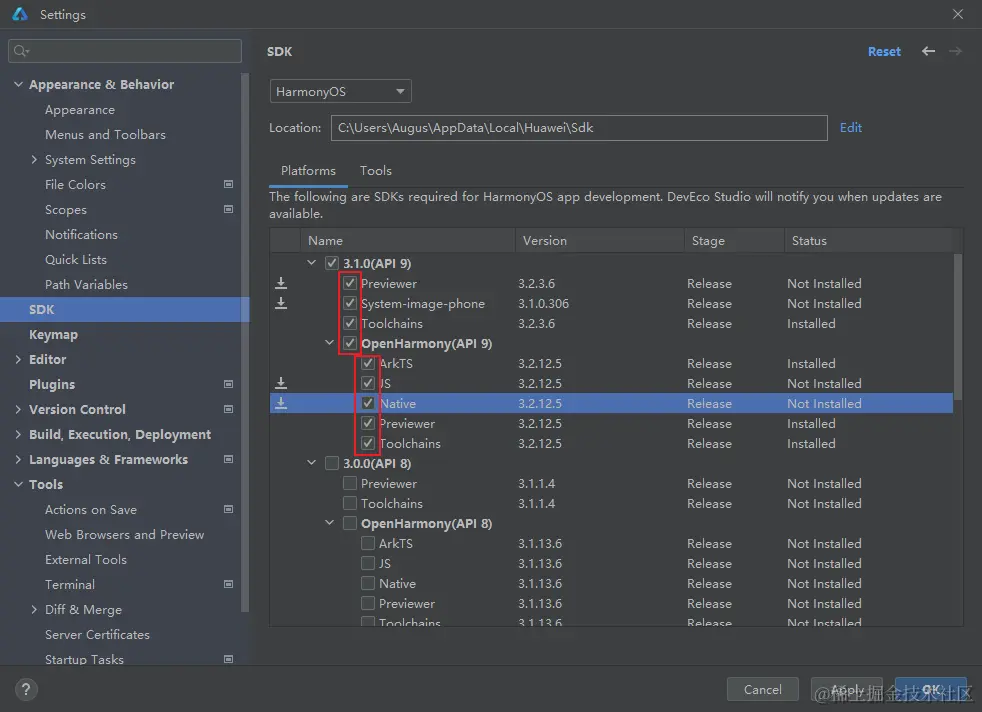Check the 3.0.0(API 8) checkbox
The image size is (982, 712).
tap(332, 463)
